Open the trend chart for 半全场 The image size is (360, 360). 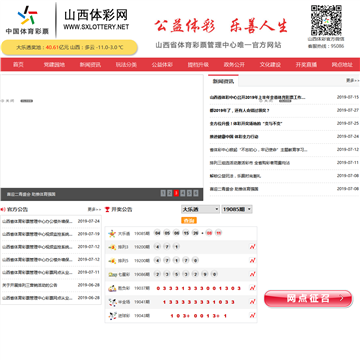click(252, 301)
